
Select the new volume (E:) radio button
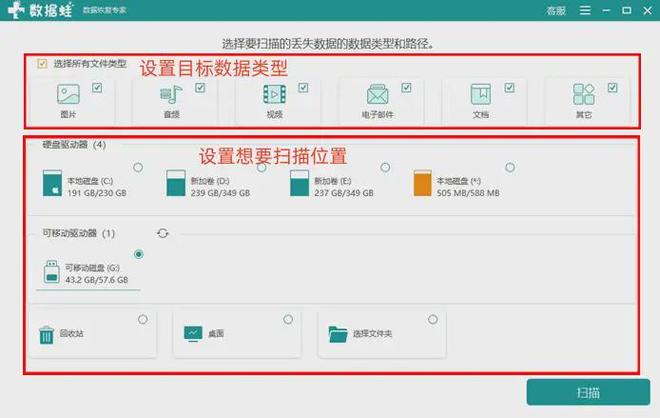tap(385, 168)
